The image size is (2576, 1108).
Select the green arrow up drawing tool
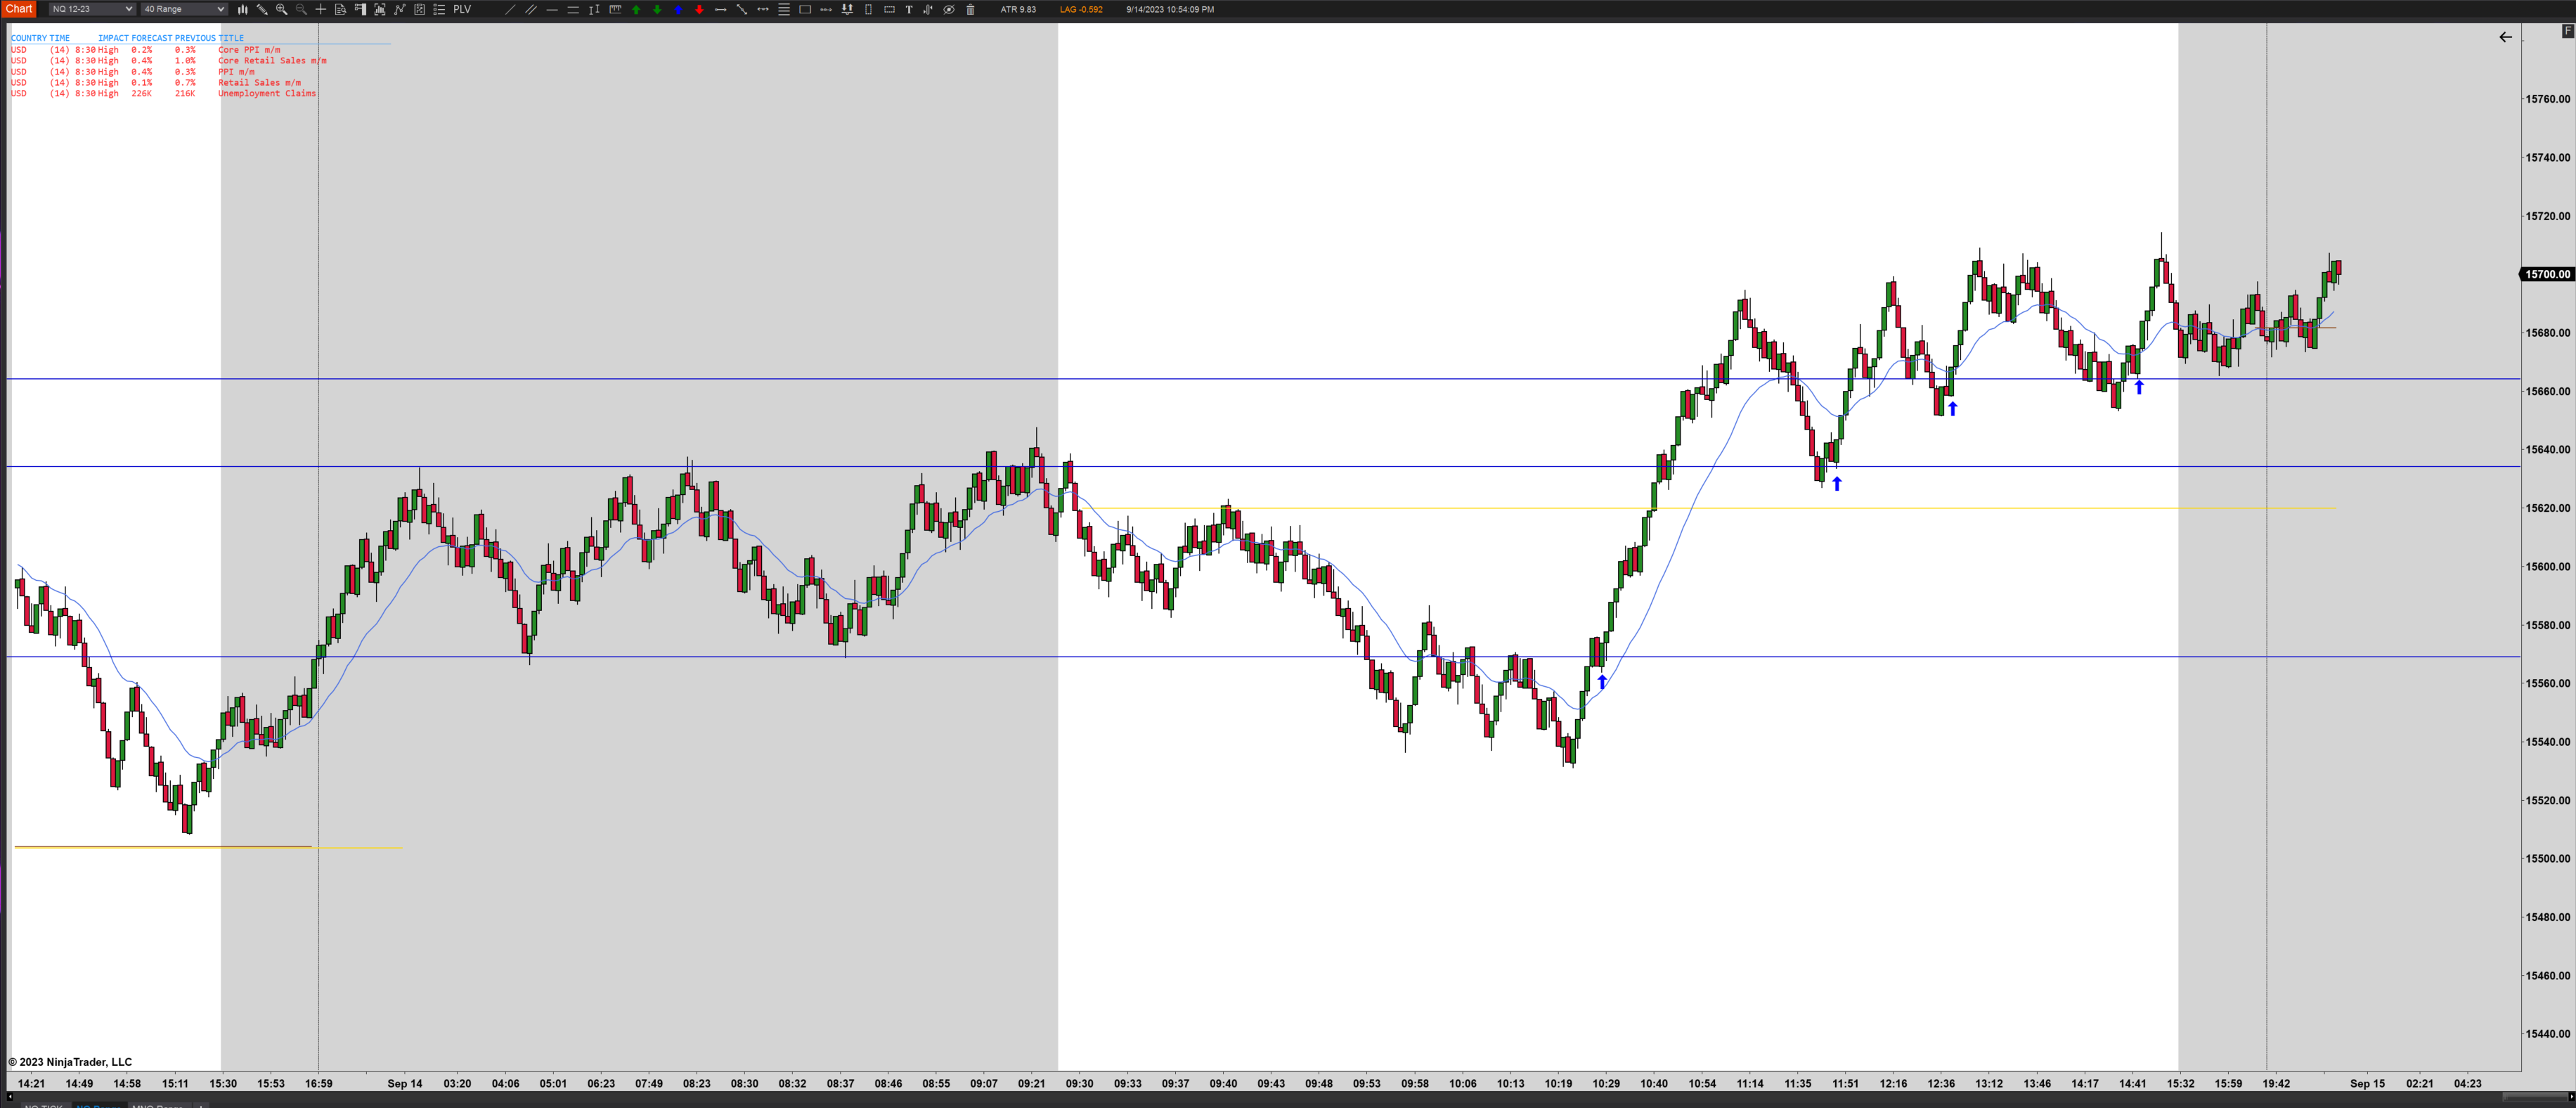[636, 9]
